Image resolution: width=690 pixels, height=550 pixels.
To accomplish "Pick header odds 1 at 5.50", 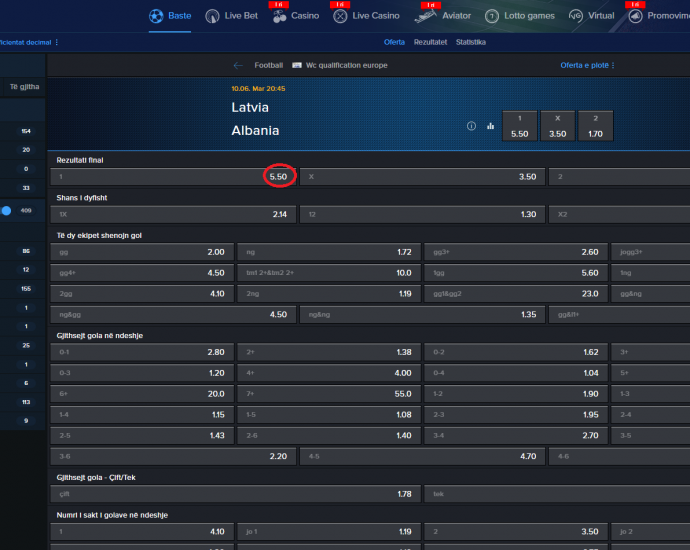I will click(520, 126).
